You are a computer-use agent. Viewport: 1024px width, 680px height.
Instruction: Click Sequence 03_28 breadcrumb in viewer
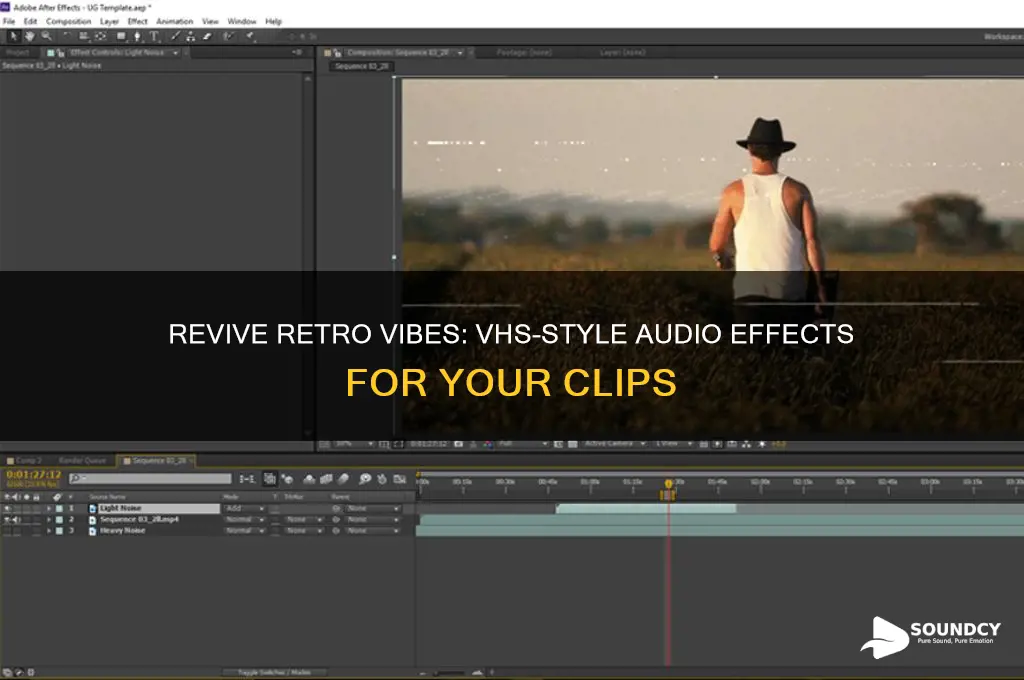pyautogui.click(x=361, y=66)
